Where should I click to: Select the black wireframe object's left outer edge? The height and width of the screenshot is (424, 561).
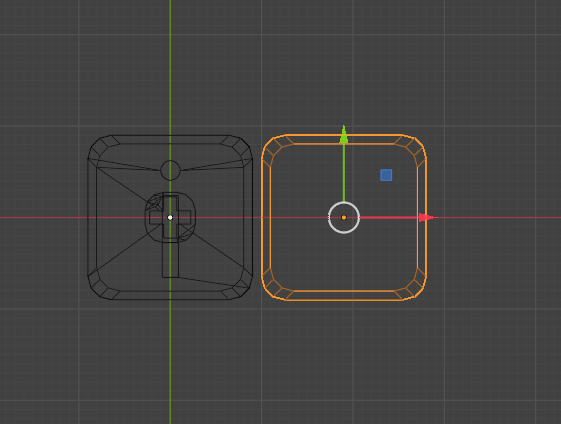click(88, 217)
